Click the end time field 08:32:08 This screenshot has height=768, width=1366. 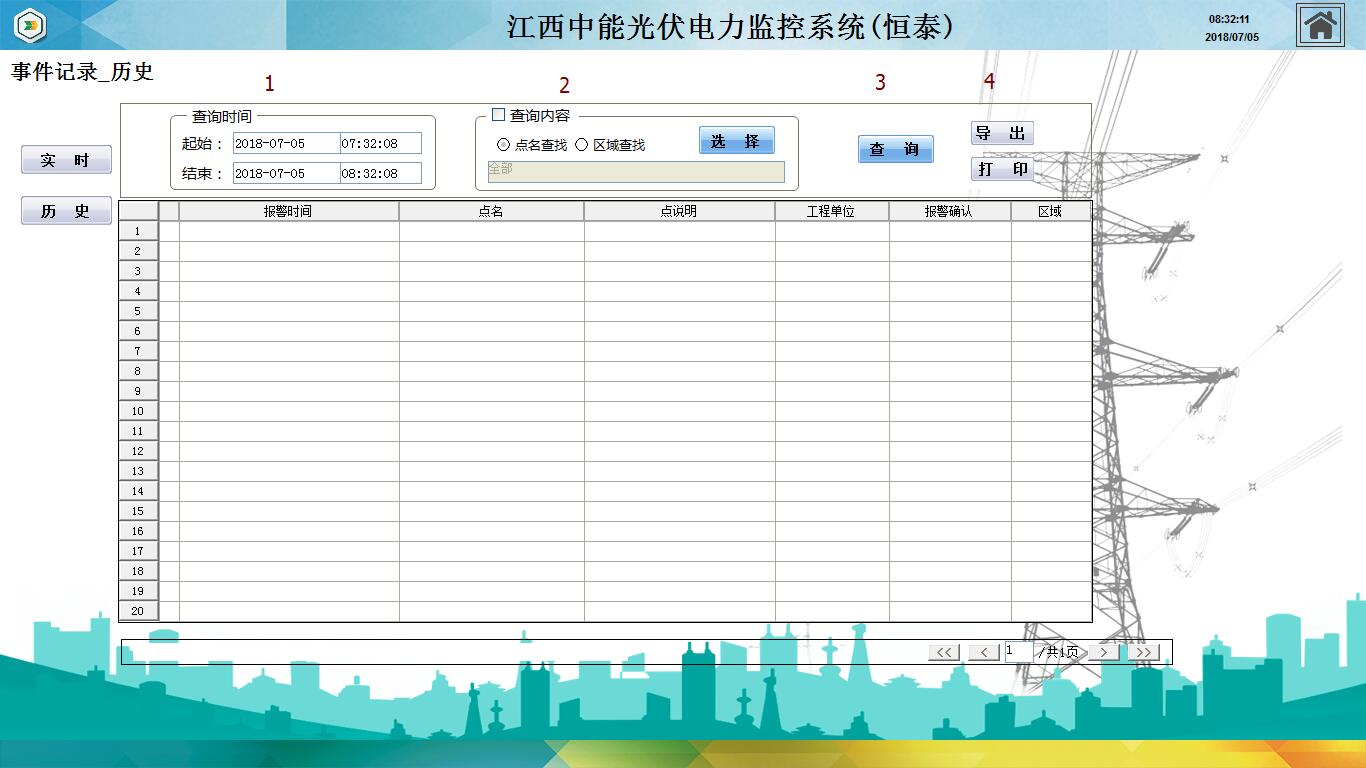tap(380, 173)
